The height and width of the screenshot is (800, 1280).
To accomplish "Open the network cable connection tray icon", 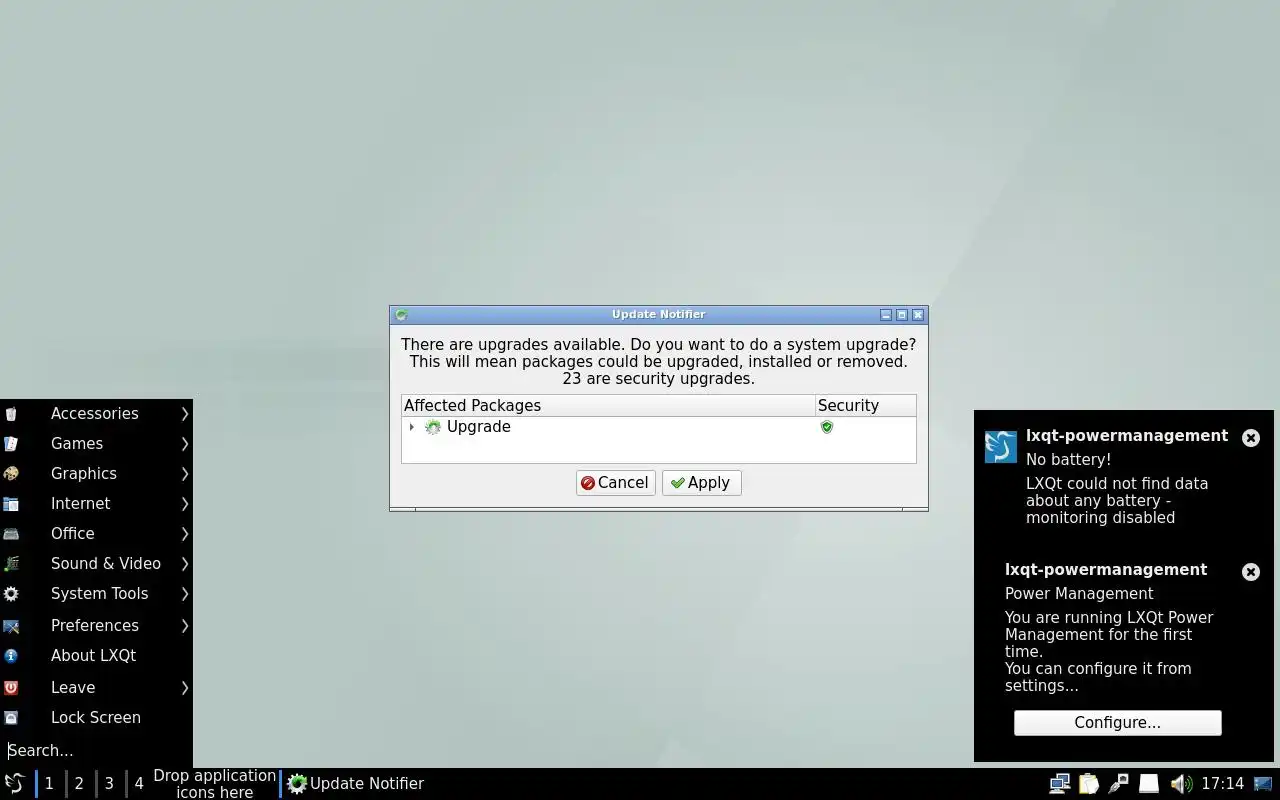I will [1118, 783].
